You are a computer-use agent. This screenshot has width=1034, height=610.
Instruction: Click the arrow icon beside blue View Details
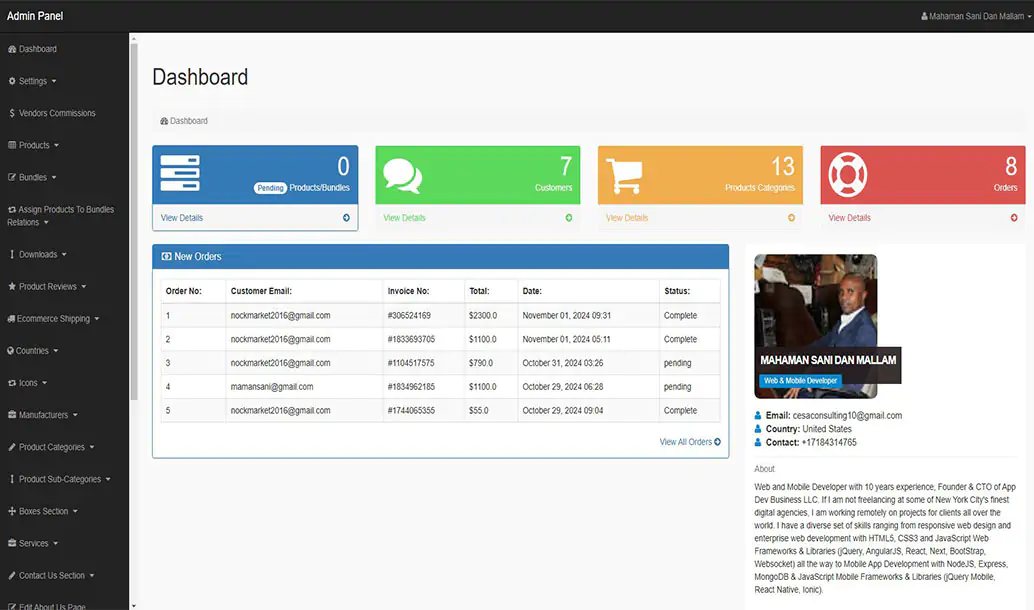346,218
